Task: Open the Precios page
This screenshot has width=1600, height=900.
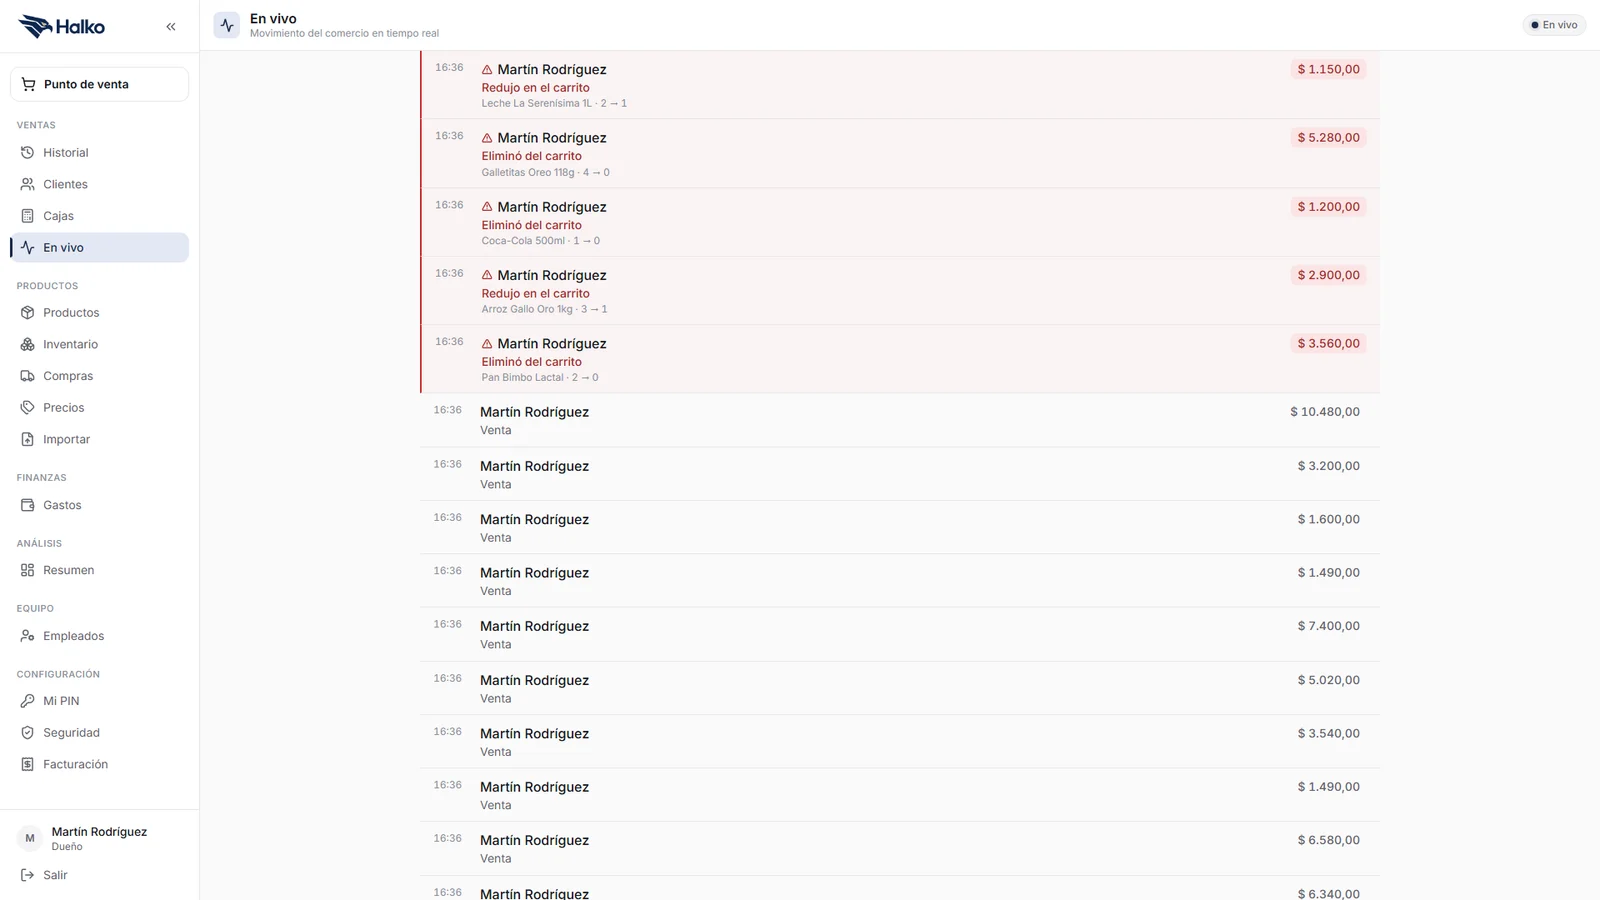Action: [x=99, y=408]
